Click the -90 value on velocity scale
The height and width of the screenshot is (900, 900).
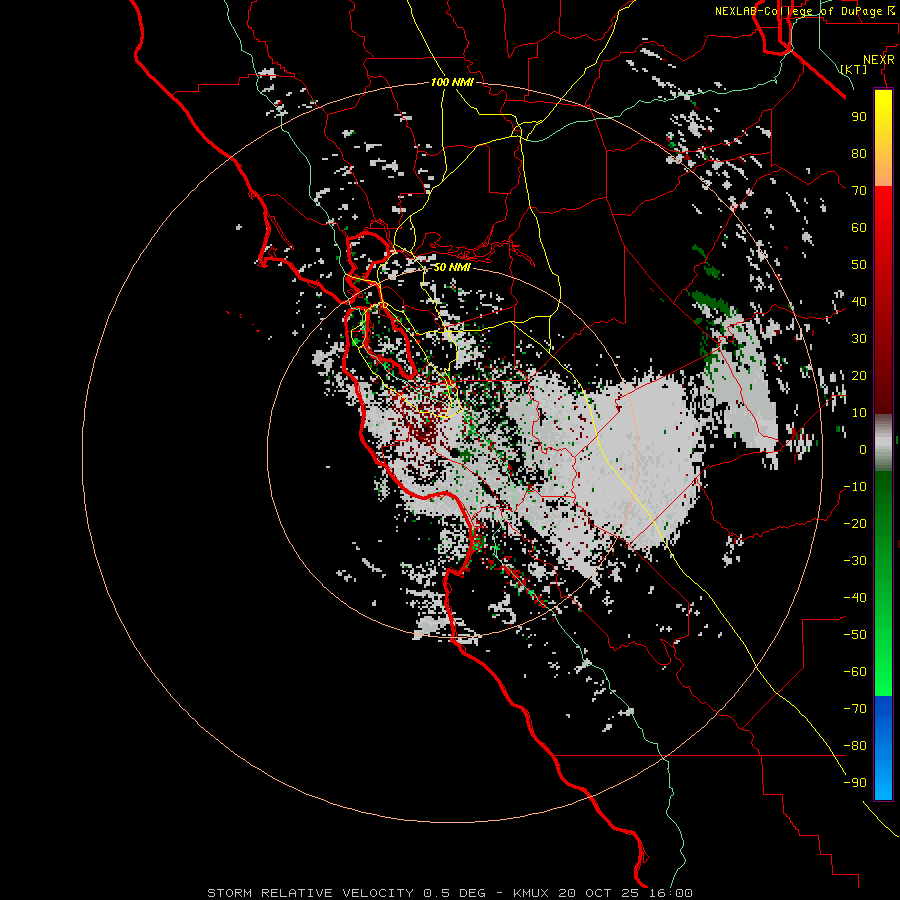point(855,783)
